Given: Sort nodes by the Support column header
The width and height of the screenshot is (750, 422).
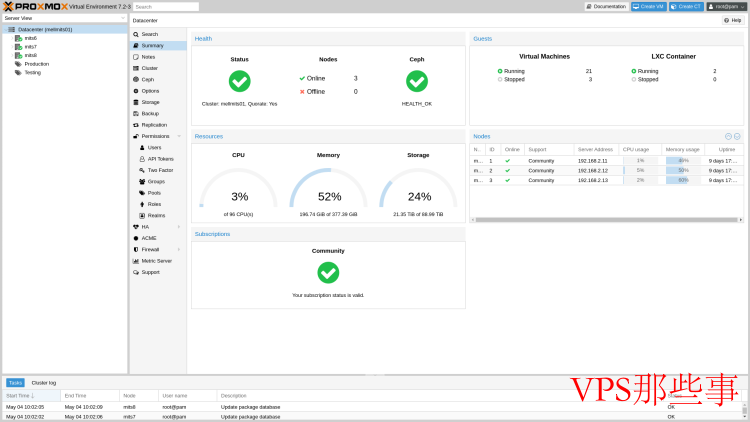Looking at the screenshot, I should [x=548, y=150].
